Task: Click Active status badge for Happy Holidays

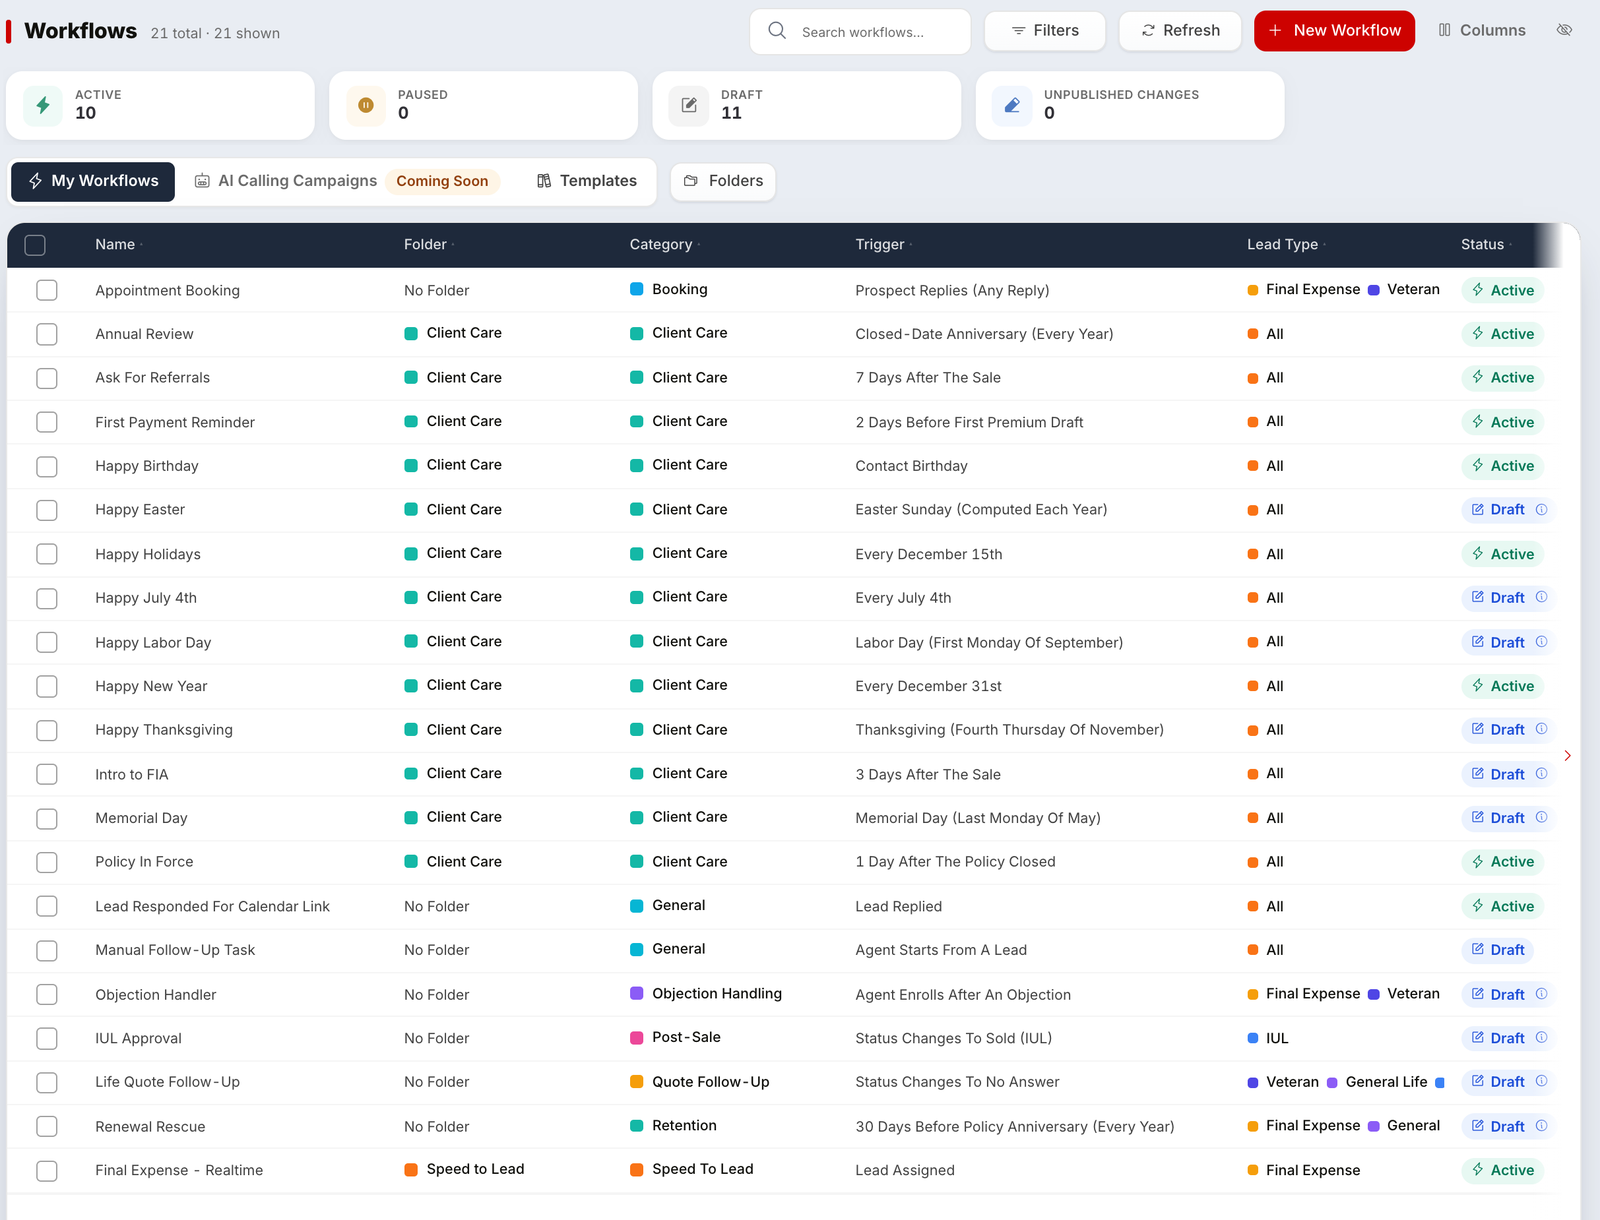Action: 1502,554
